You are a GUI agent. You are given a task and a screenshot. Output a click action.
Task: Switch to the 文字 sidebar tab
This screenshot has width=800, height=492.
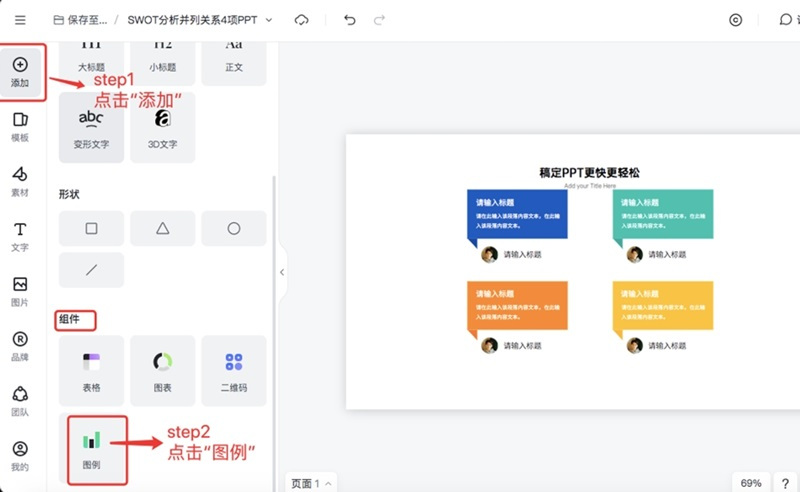(x=20, y=237)
